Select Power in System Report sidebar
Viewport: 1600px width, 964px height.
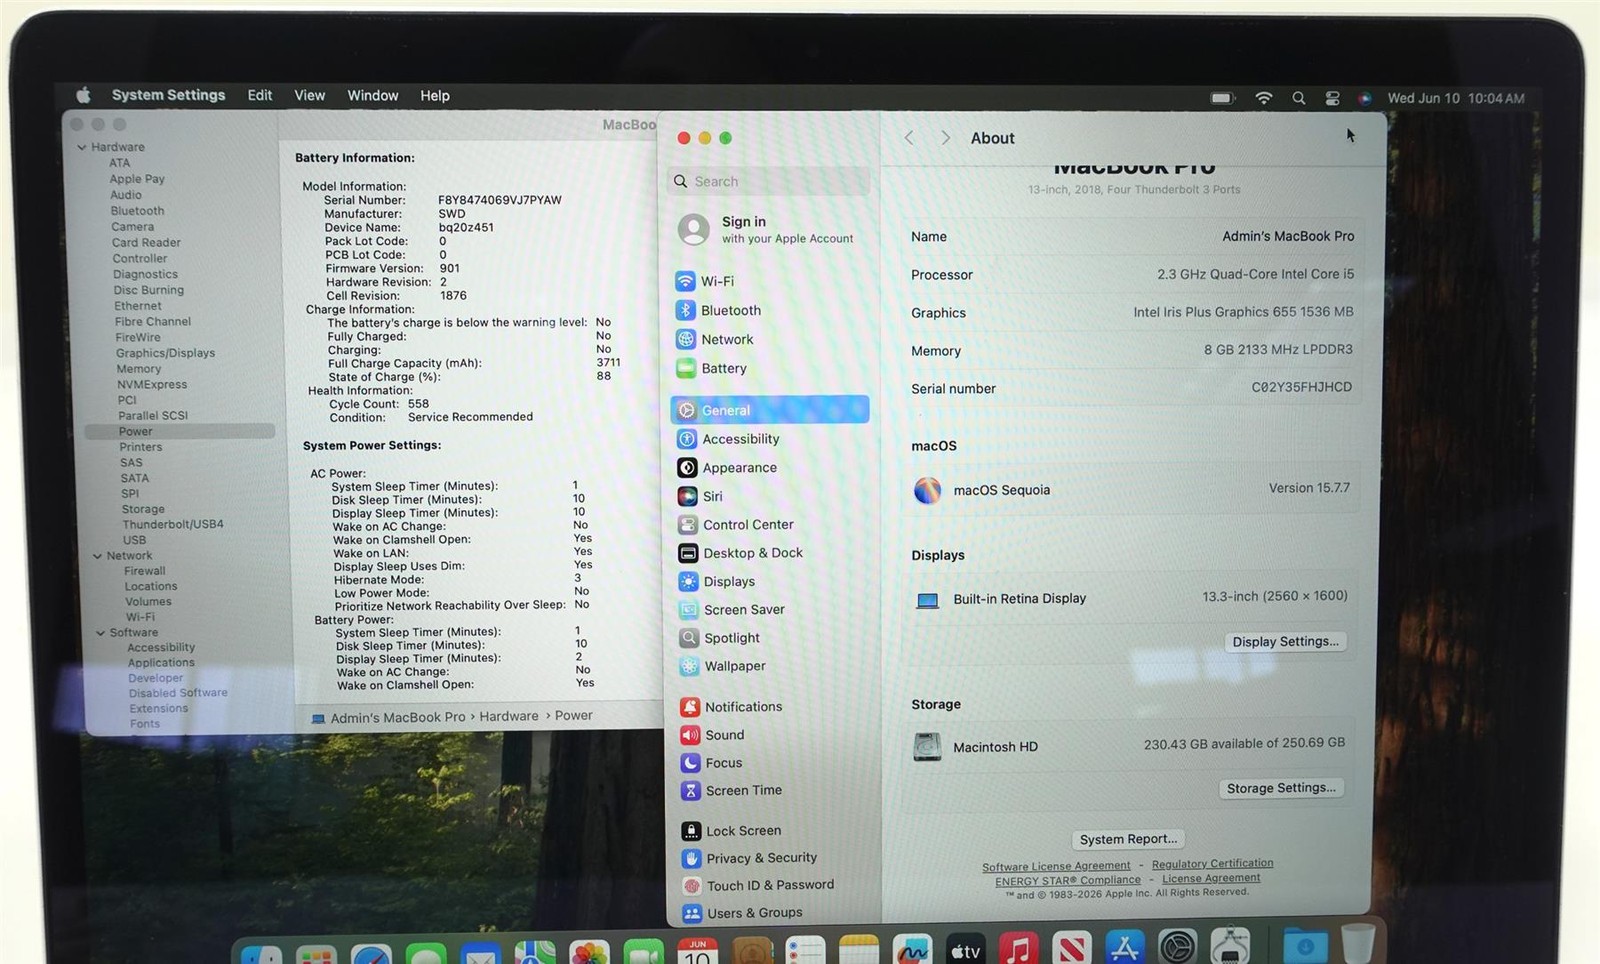click(x=180, y=431)
